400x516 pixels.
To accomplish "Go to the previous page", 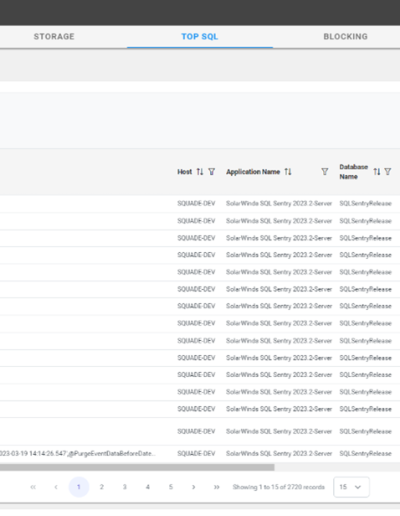I will (x=56, y=487).
